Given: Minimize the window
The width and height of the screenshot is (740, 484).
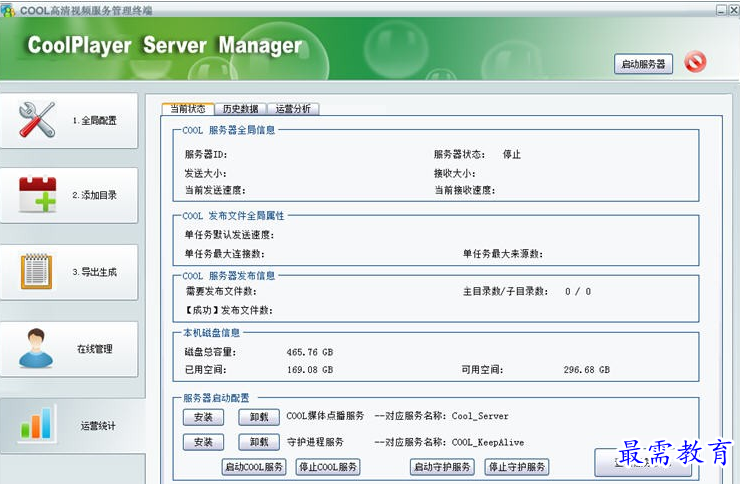Looking at the screenshot, I should pyautogui.click(x=721, y=10).
